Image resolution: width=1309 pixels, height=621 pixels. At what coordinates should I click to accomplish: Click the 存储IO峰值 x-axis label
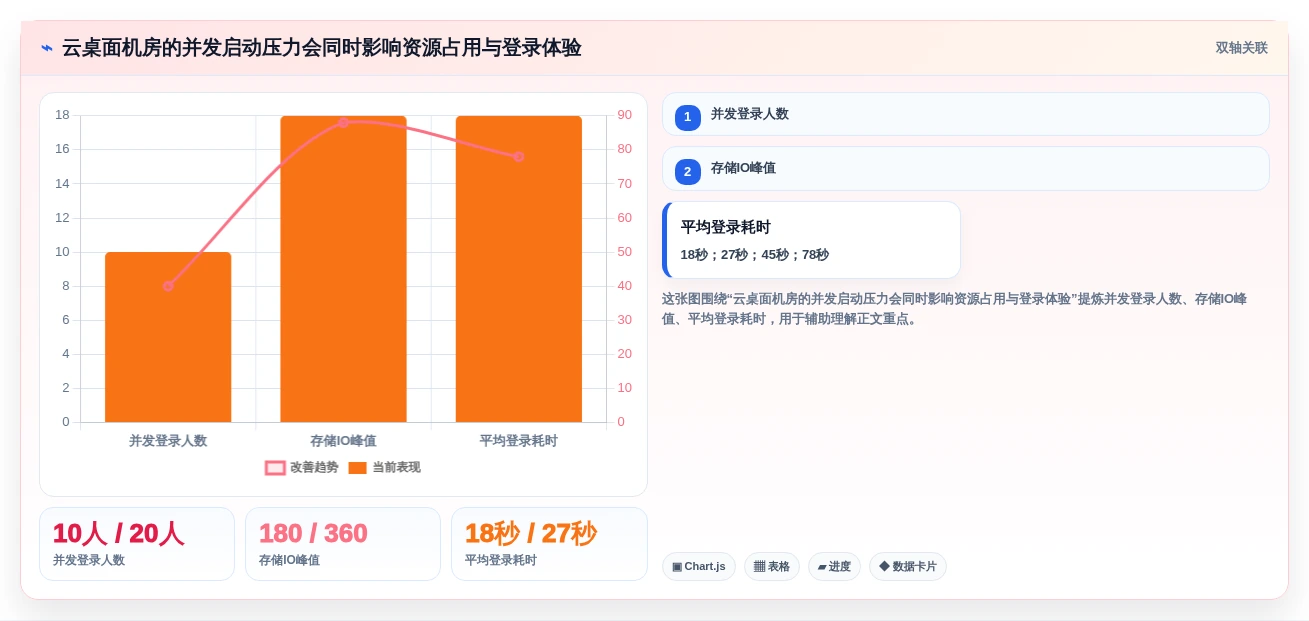tap(343, 441)
